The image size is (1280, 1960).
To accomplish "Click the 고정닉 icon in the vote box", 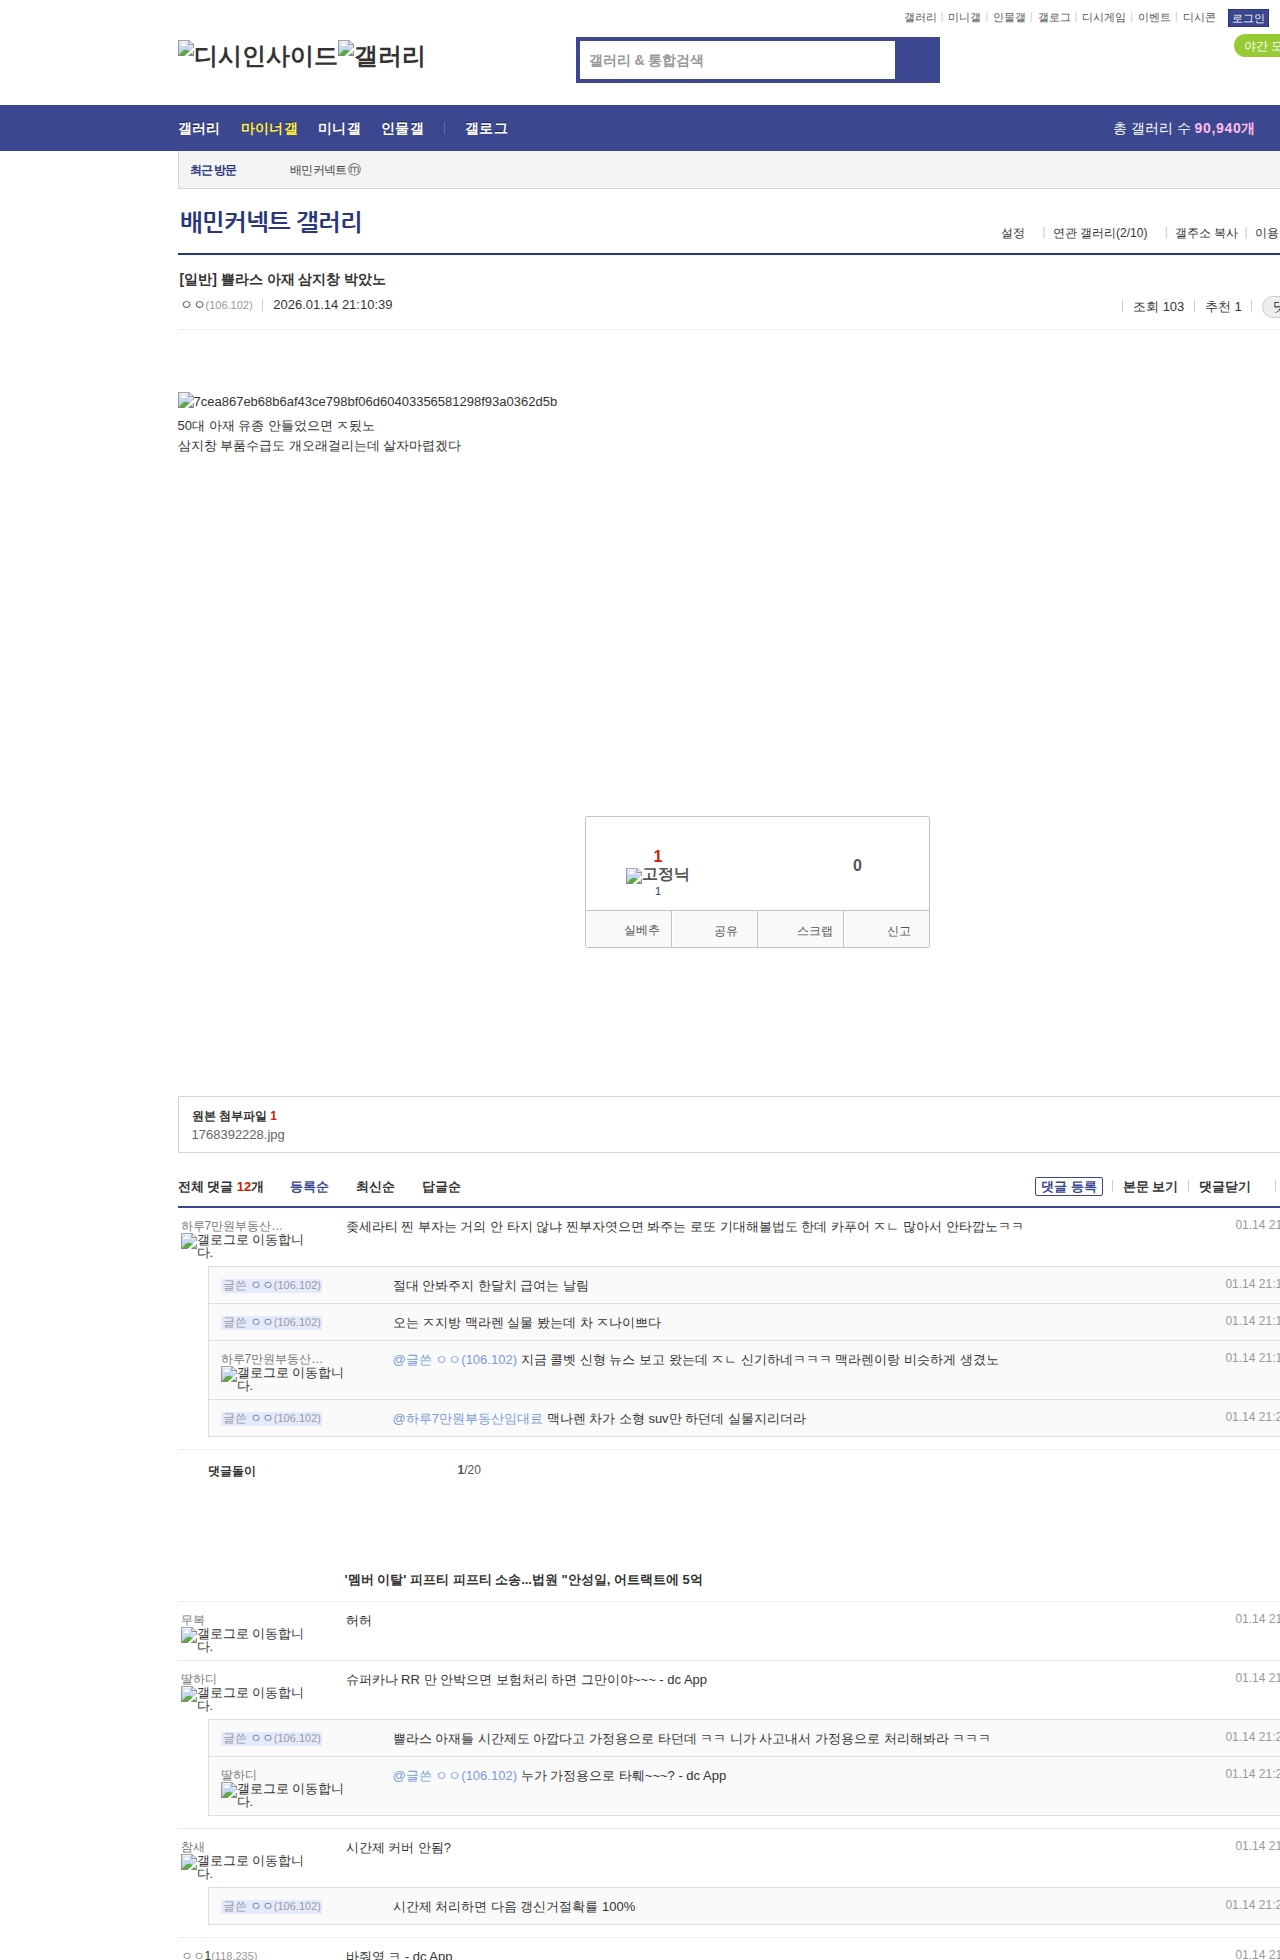I will coord(657,875).
